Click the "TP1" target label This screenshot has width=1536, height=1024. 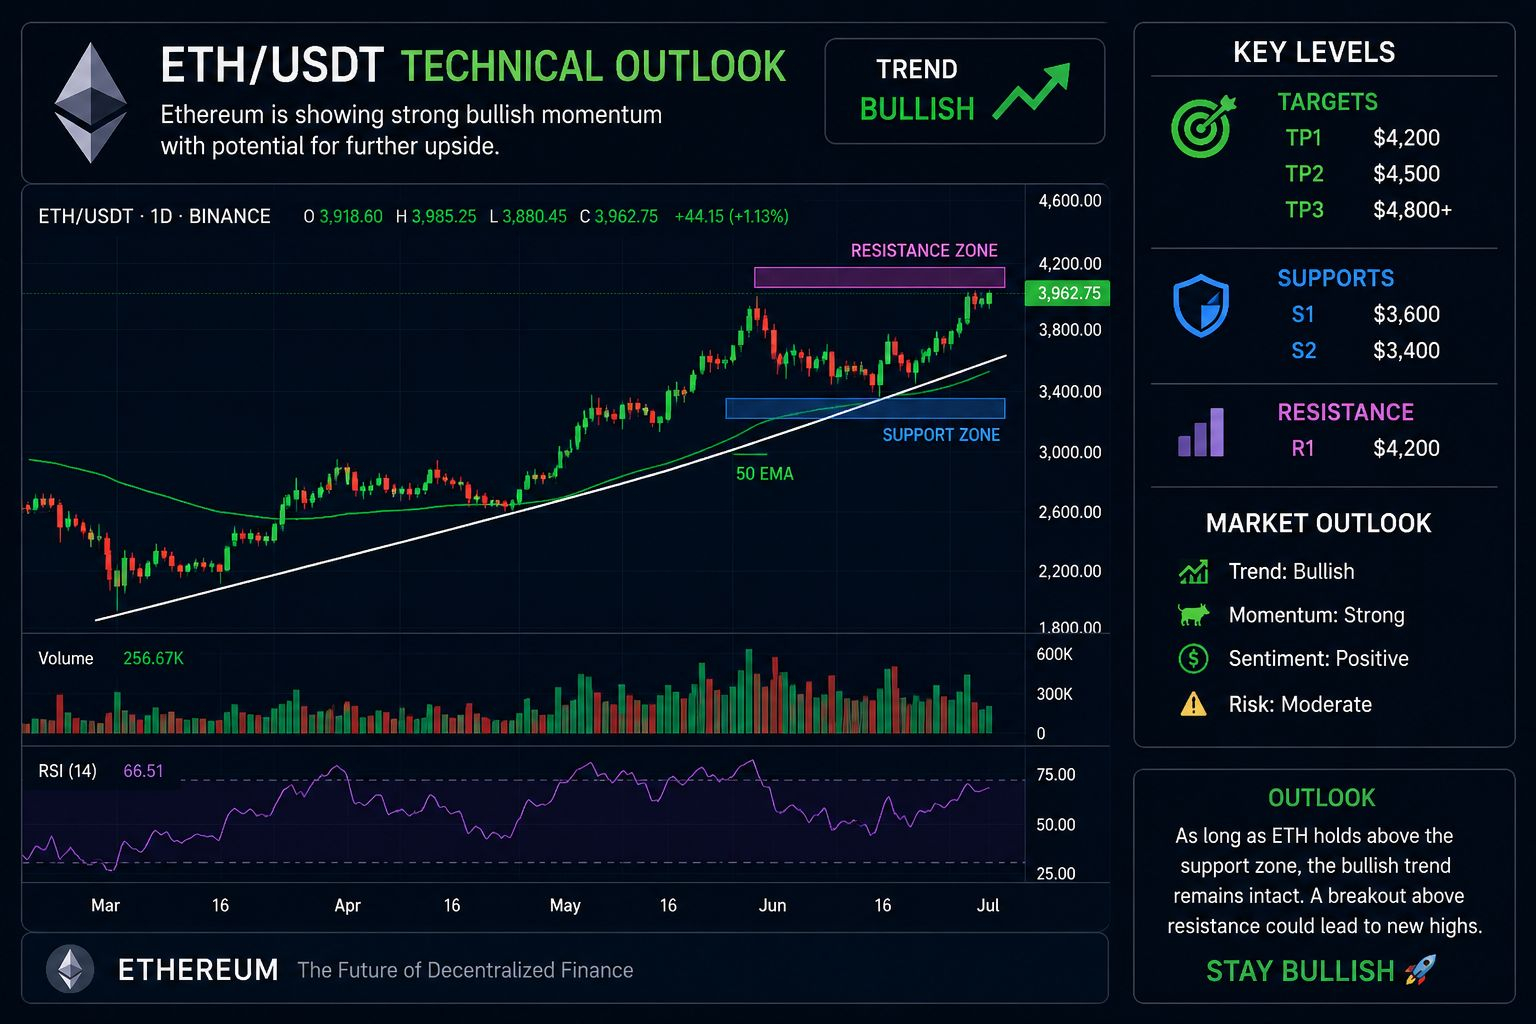[x=1304, y=138]
